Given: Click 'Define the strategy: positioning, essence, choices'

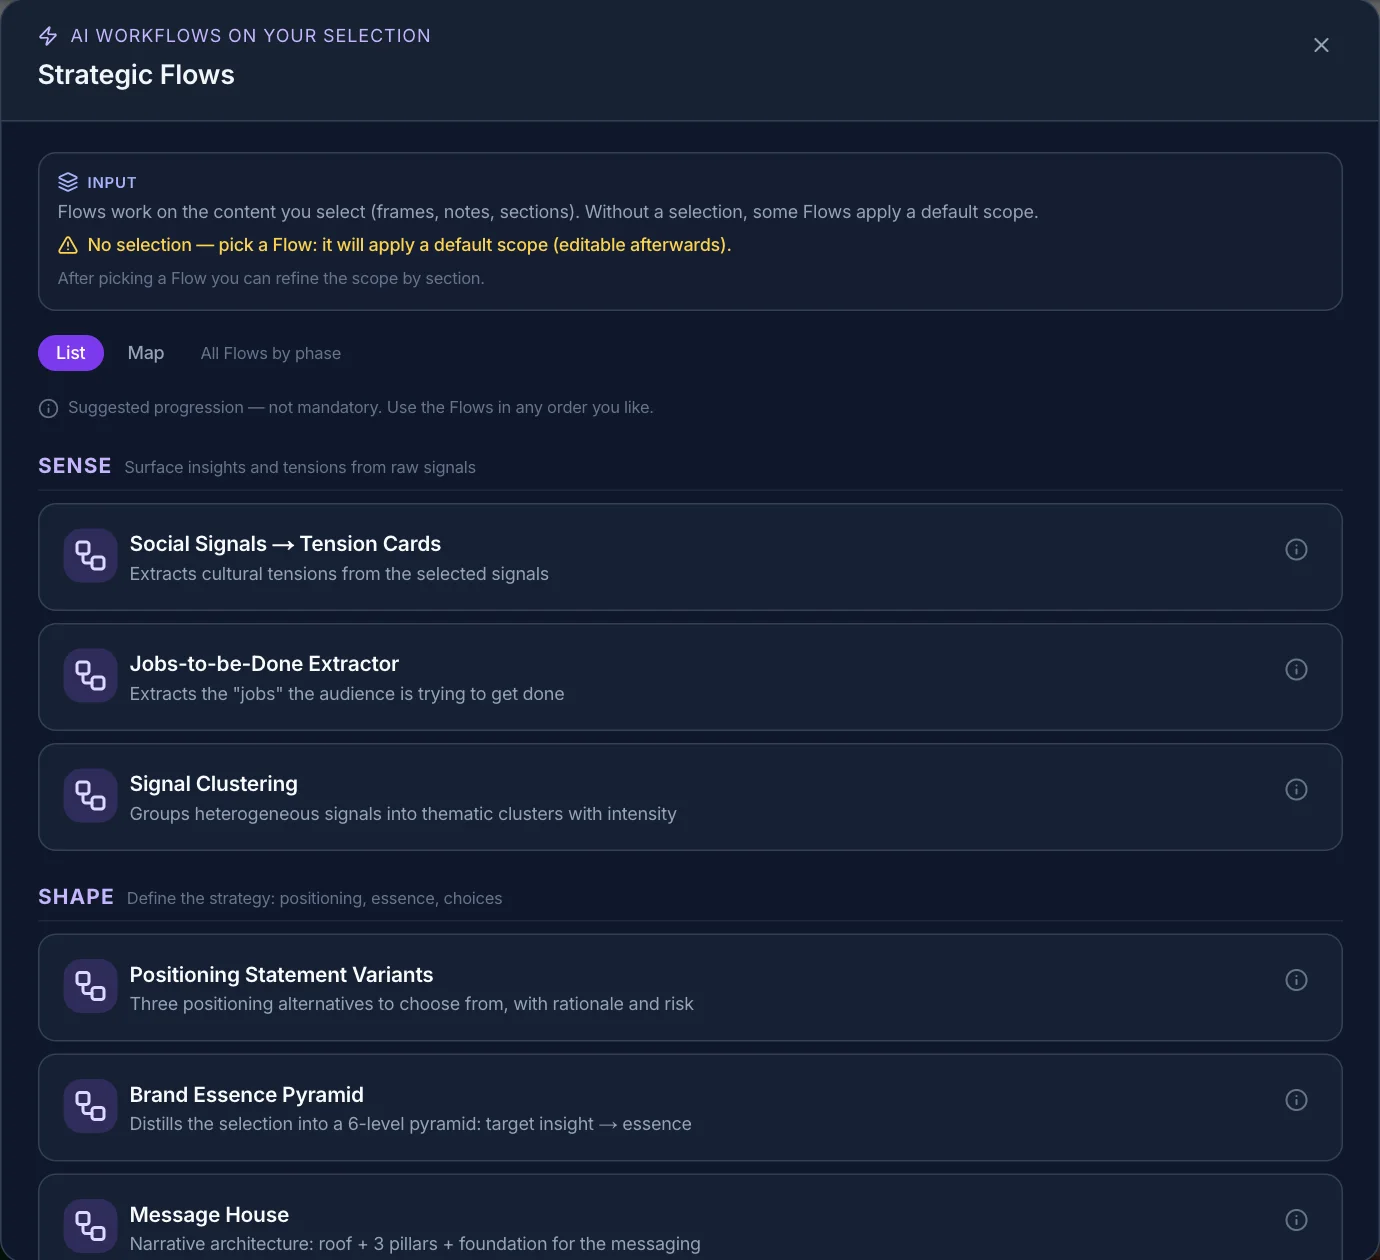Looking at the screenshot, I should (315, 898).
